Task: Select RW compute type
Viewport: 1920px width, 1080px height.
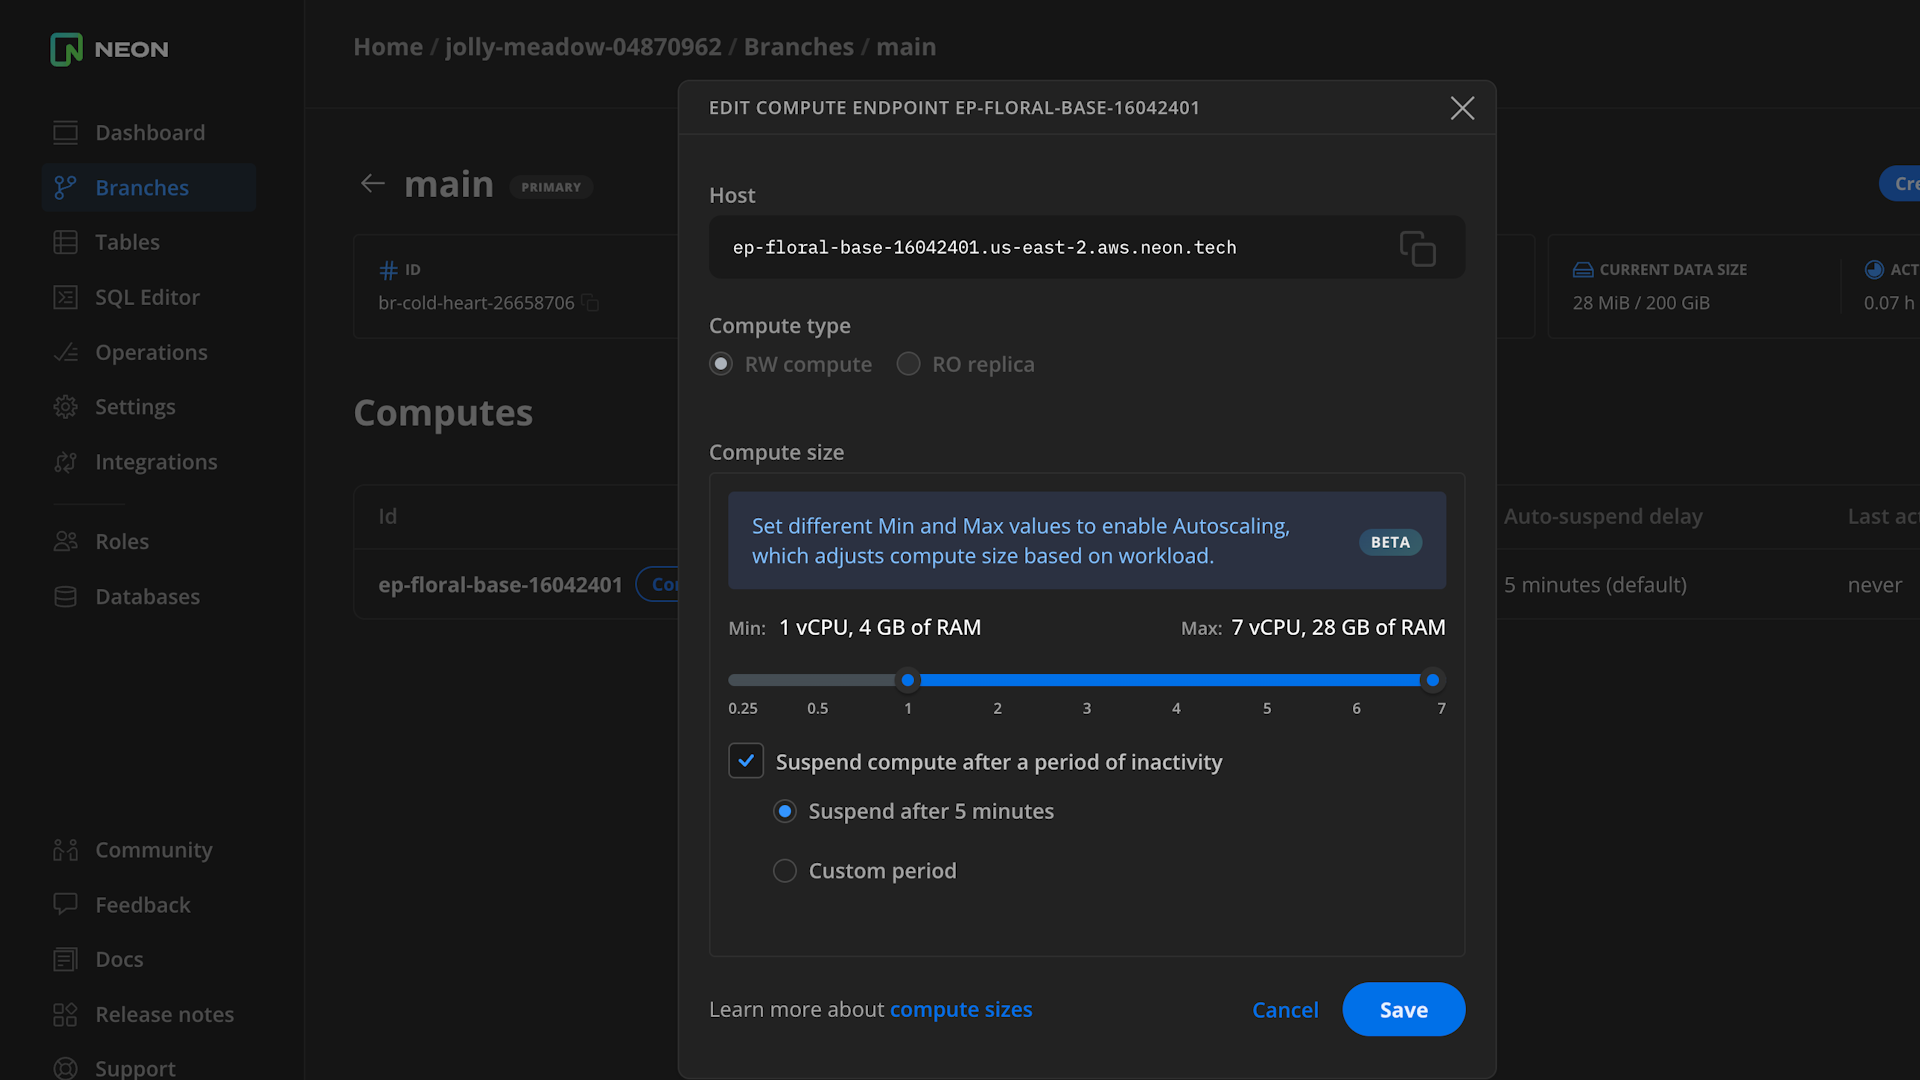Action: click(721, 364)
